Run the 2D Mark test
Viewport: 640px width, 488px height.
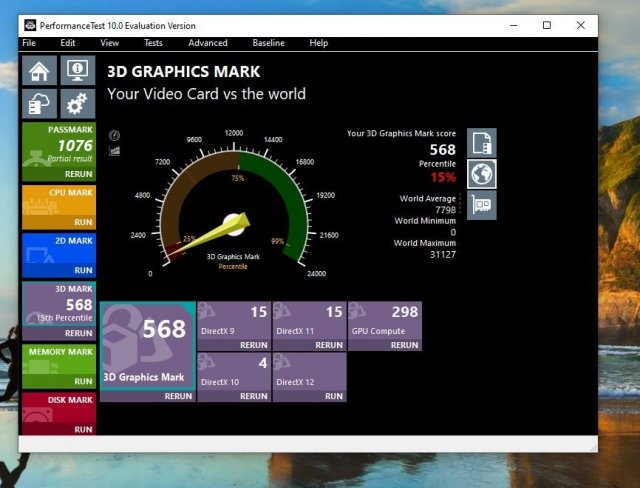(x=83, y=271)
